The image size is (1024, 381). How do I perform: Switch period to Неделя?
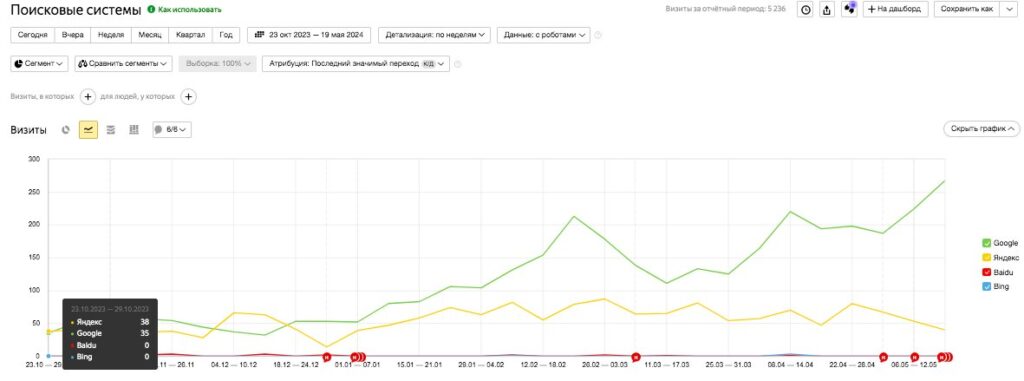[x=110, y=35]
